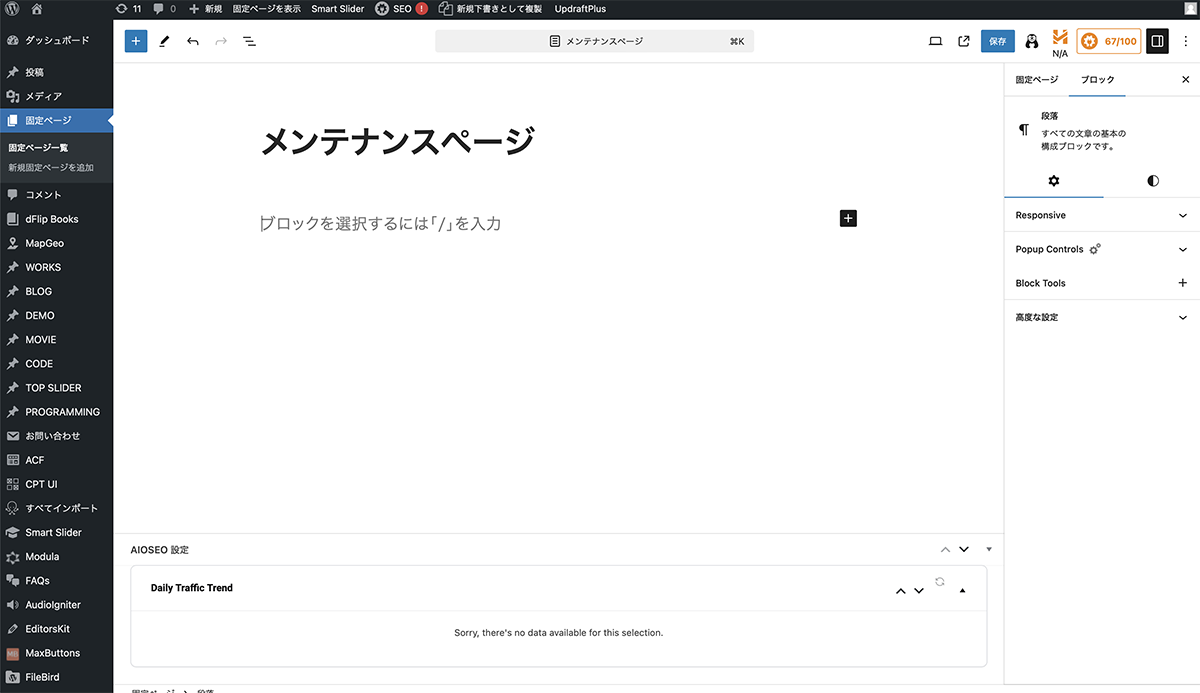Toggle the settings sidebar panel button

click(1157, 42)
